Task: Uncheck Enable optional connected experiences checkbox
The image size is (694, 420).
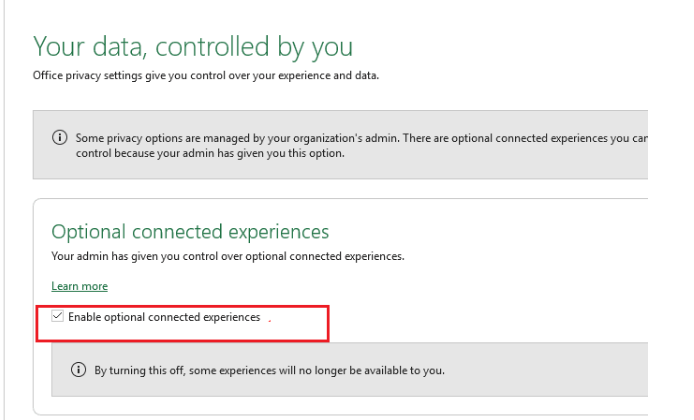Action: click(57, 316)
